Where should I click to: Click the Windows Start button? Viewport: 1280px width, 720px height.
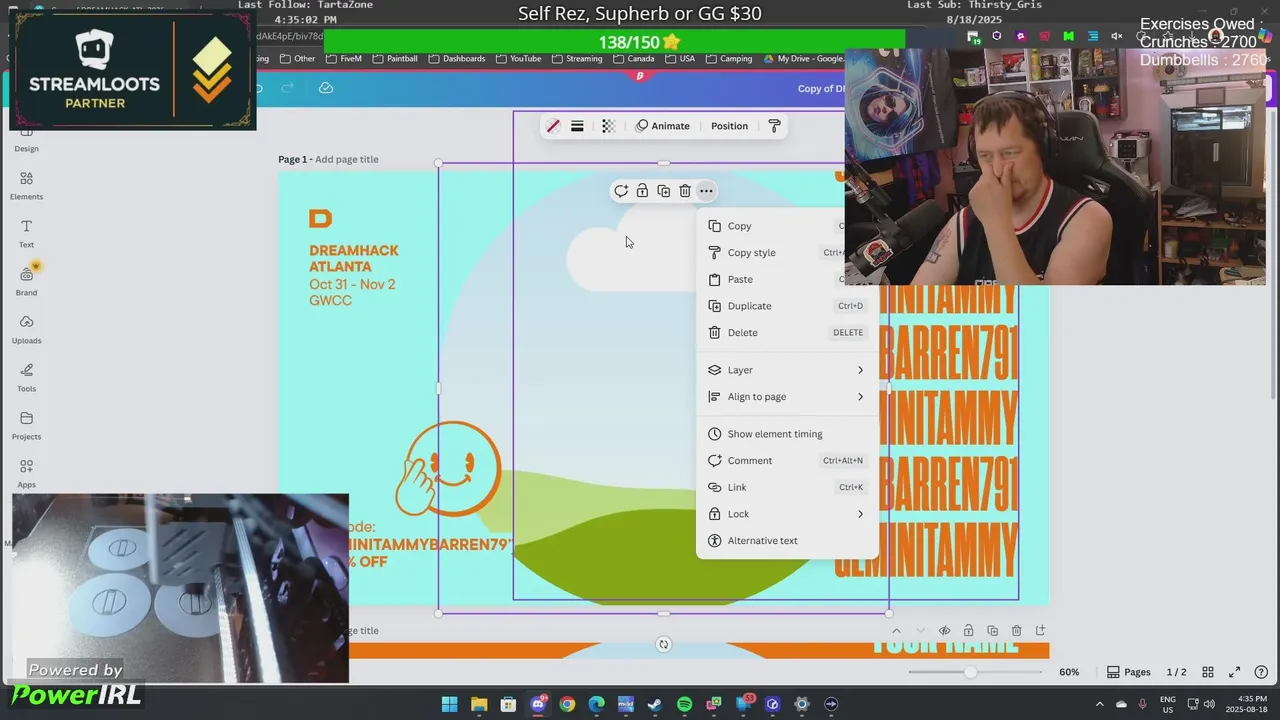[x=450, y=704]
